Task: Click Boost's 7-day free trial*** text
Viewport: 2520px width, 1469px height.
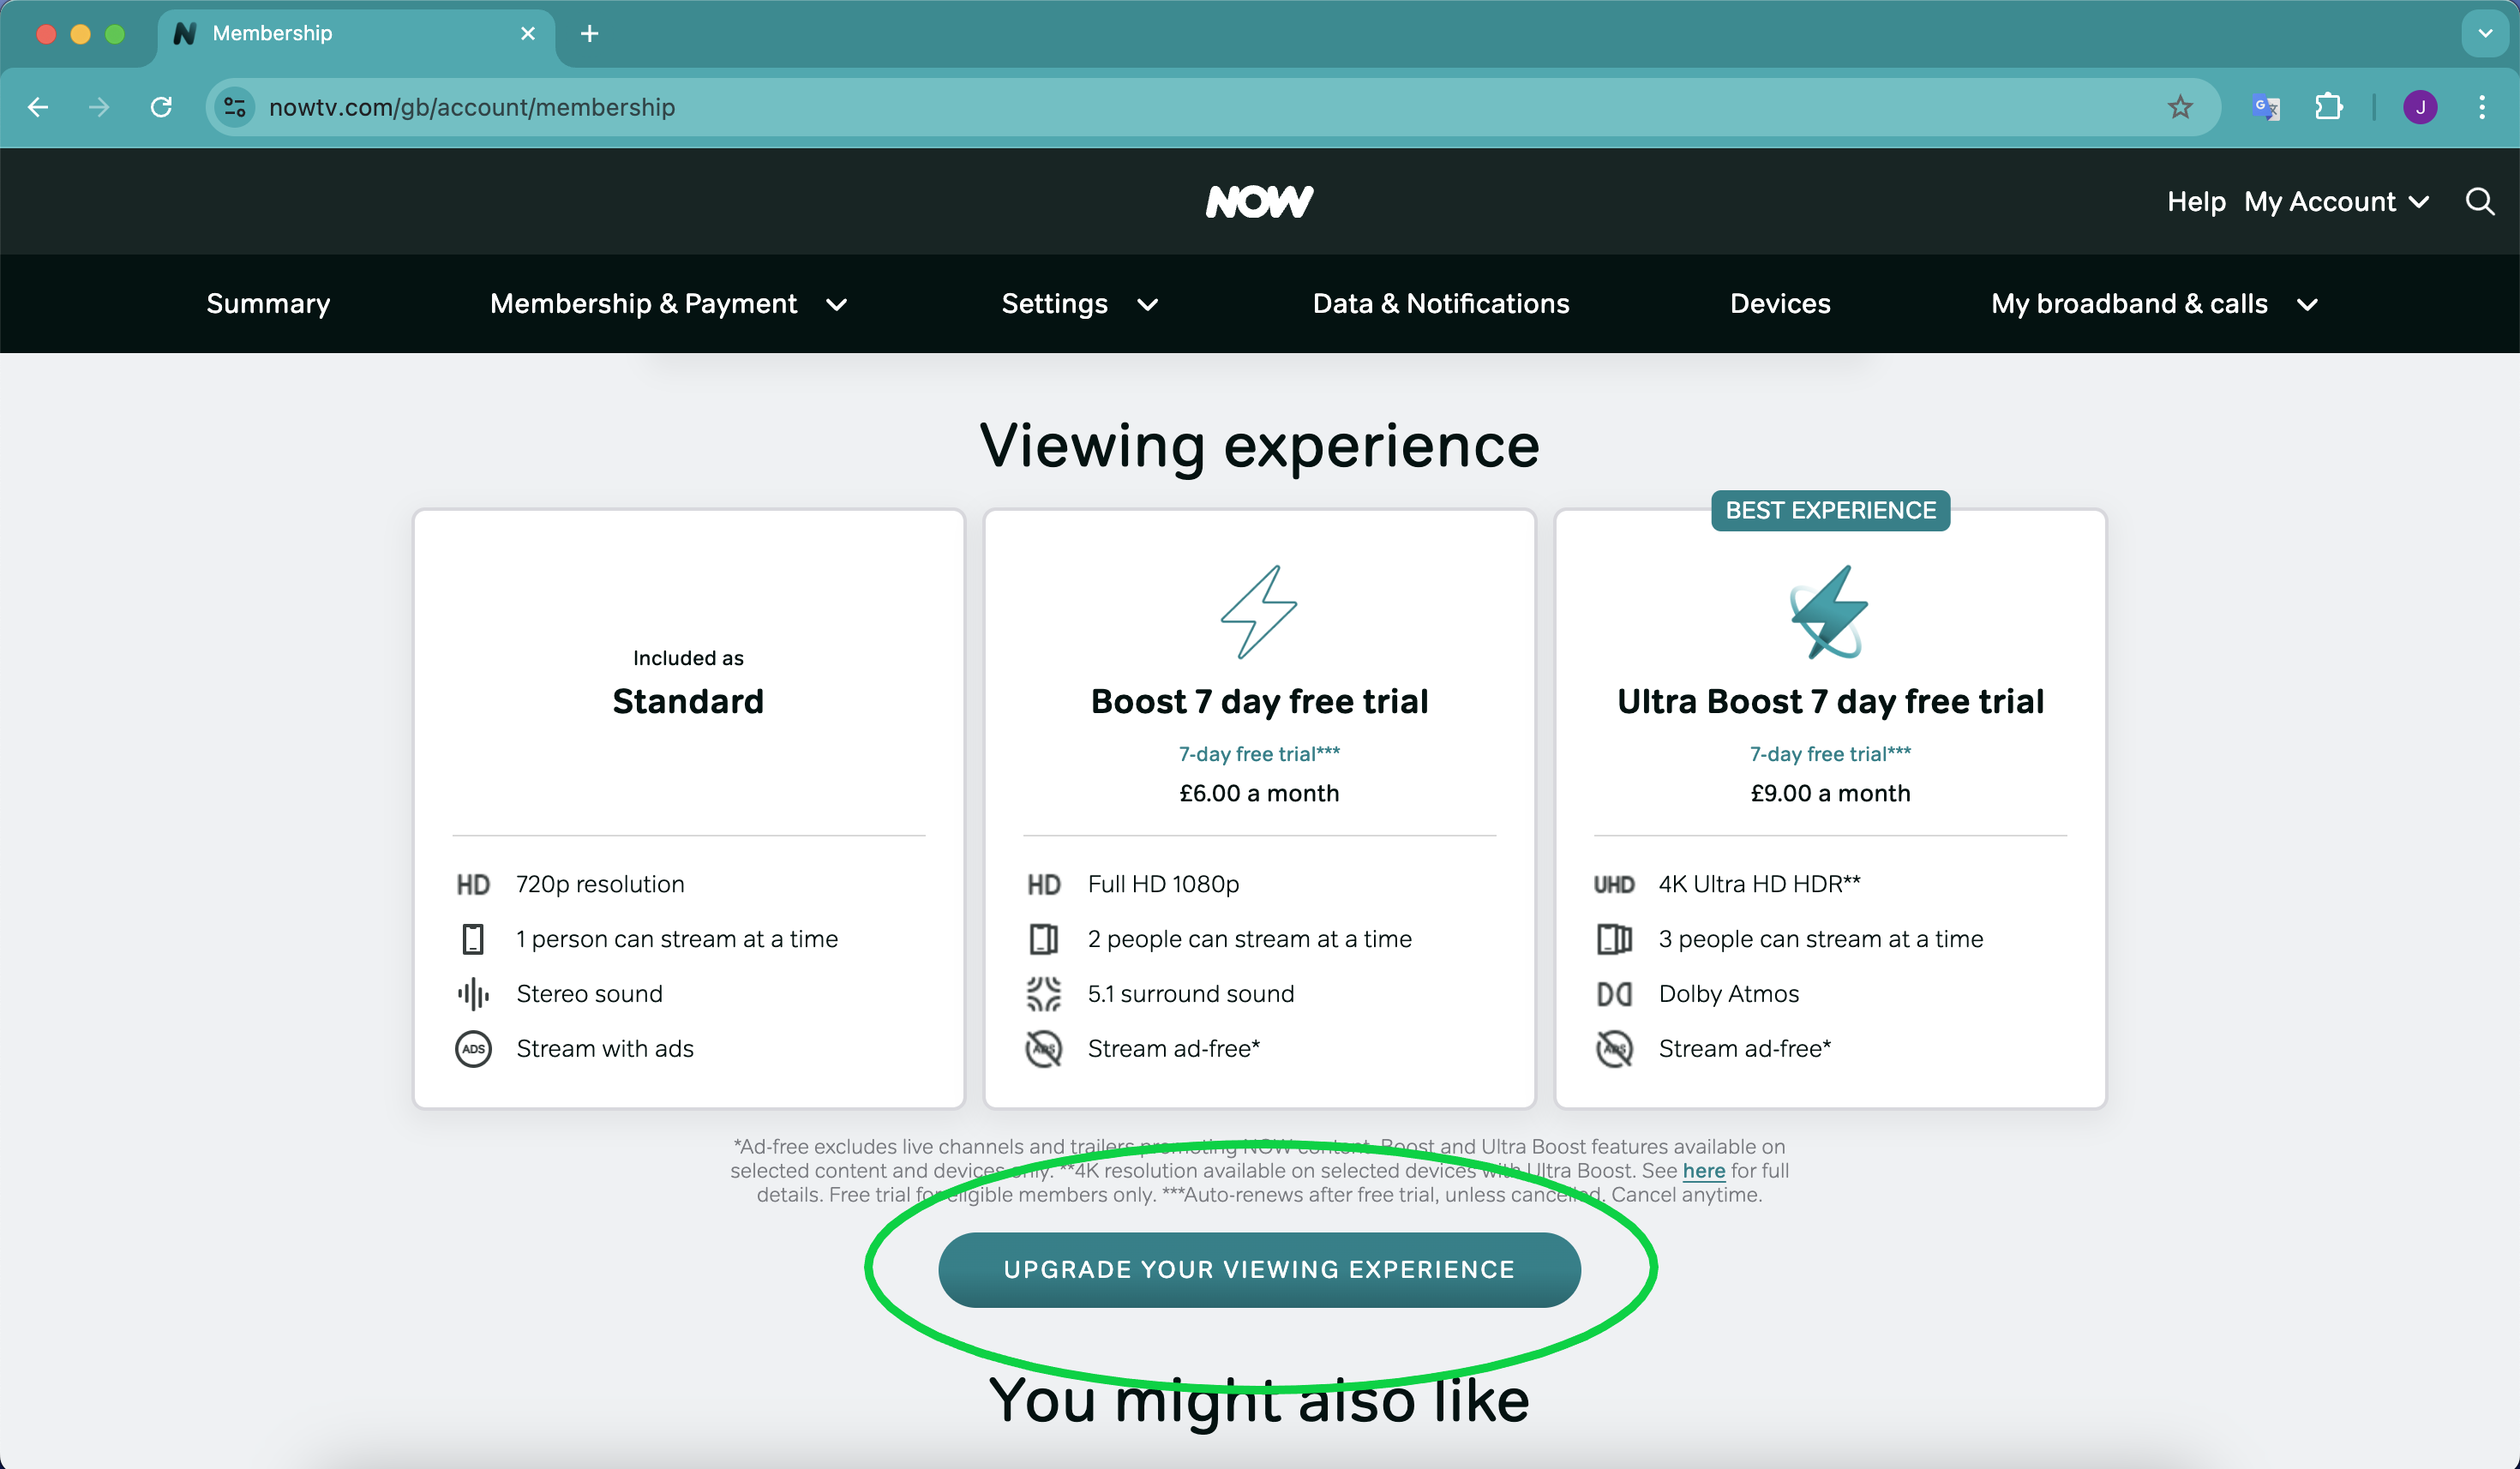Action: (1259, 754)
